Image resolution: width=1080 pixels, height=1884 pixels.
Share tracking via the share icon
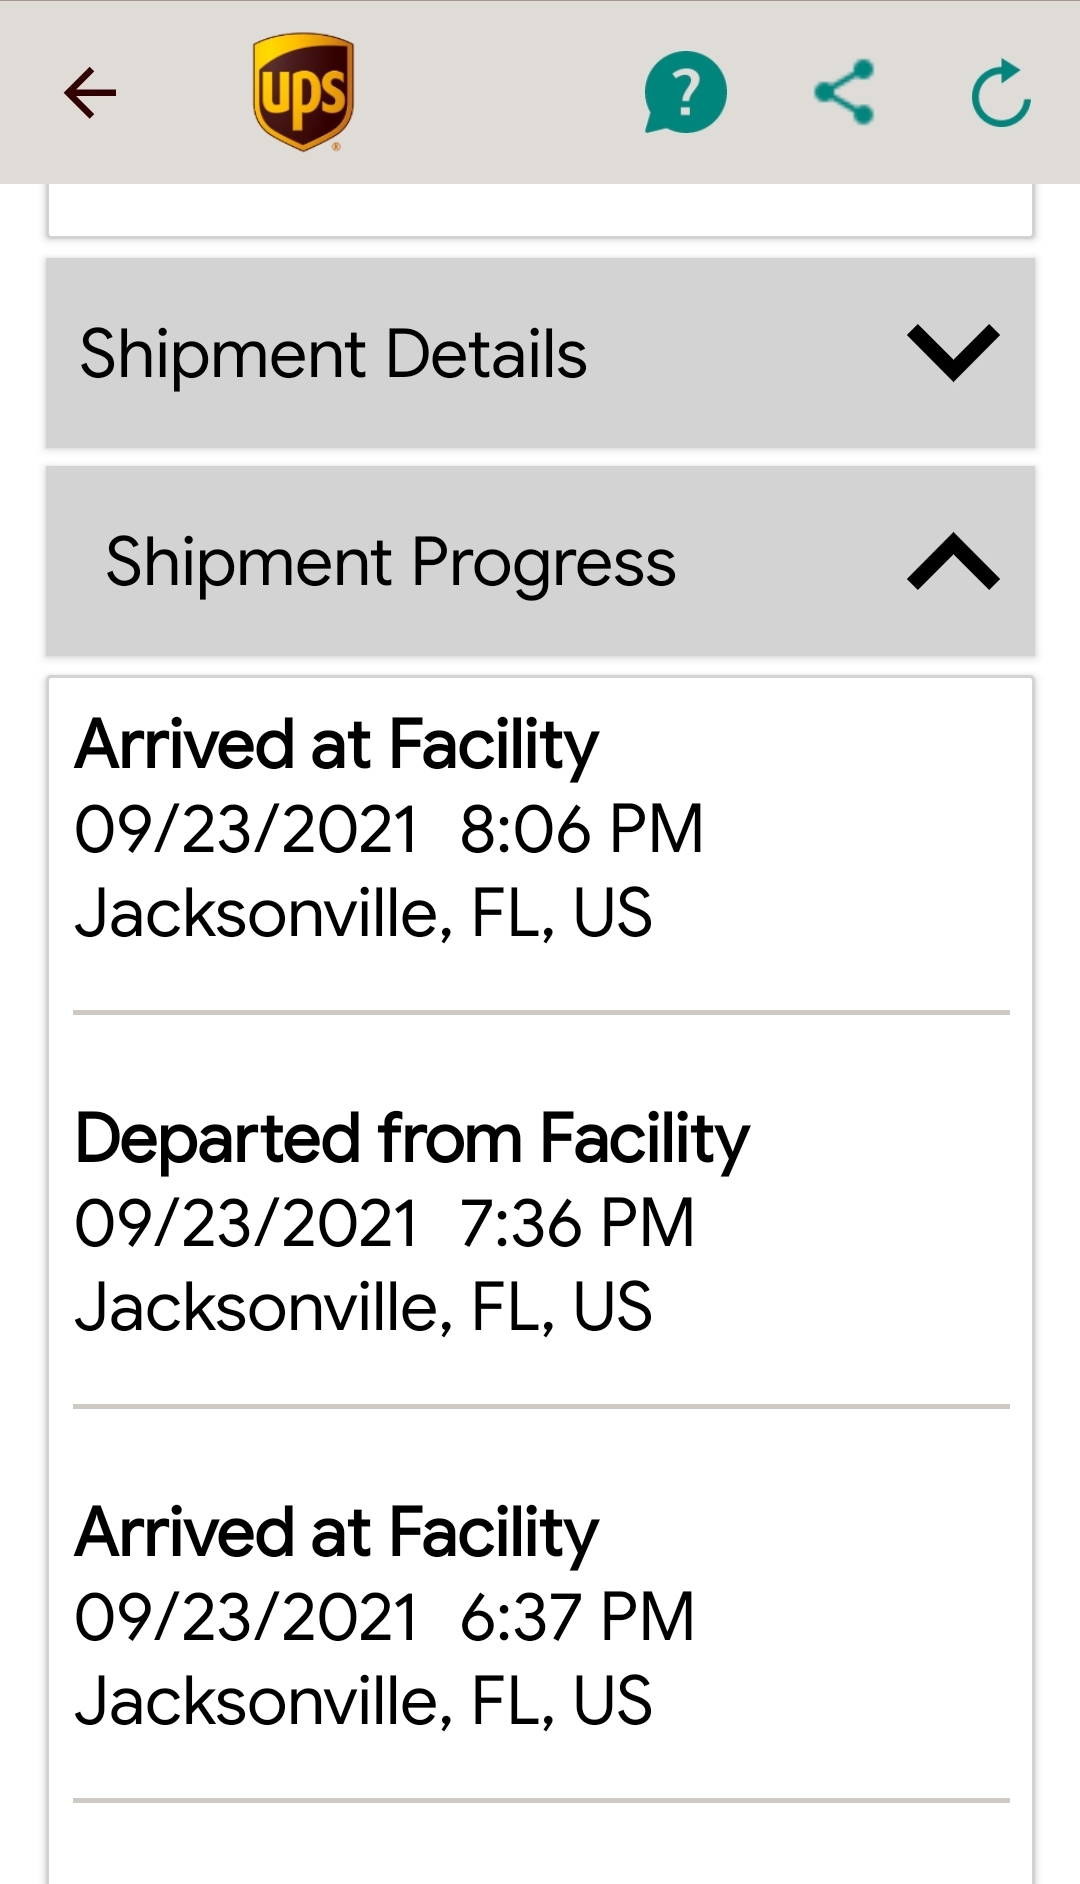[x=845, y=92]
